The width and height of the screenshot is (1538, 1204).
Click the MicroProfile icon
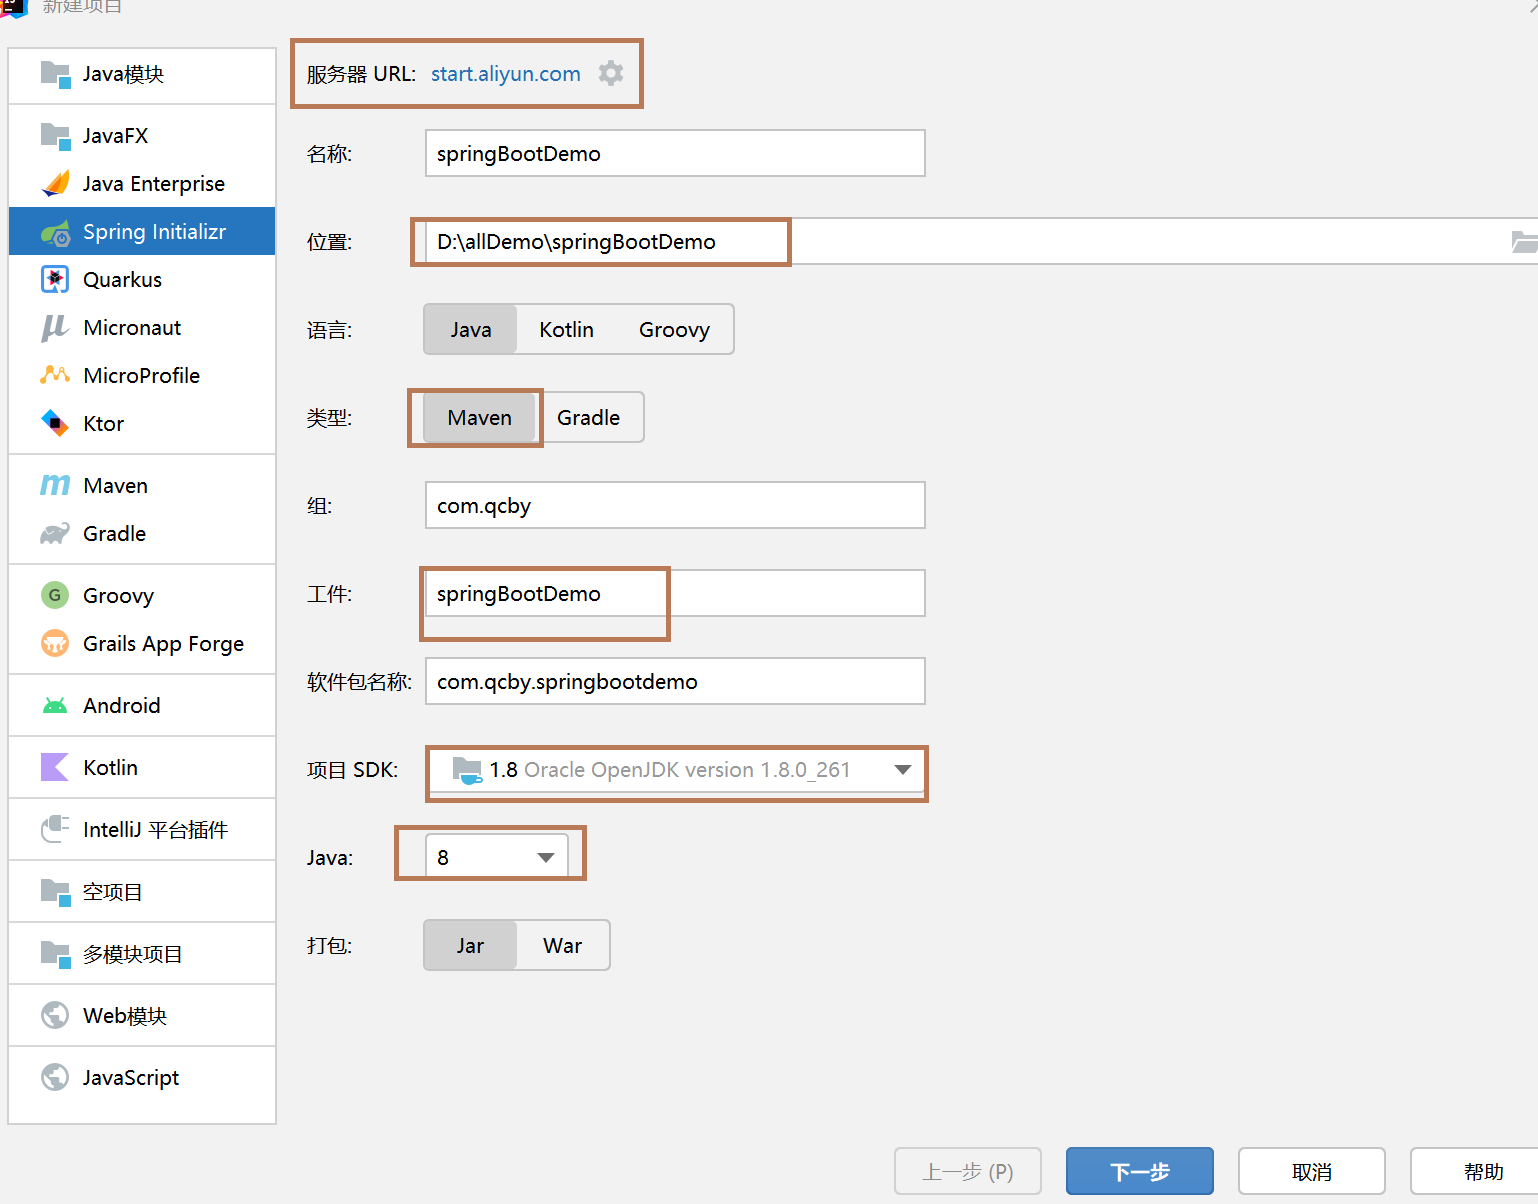55,376
